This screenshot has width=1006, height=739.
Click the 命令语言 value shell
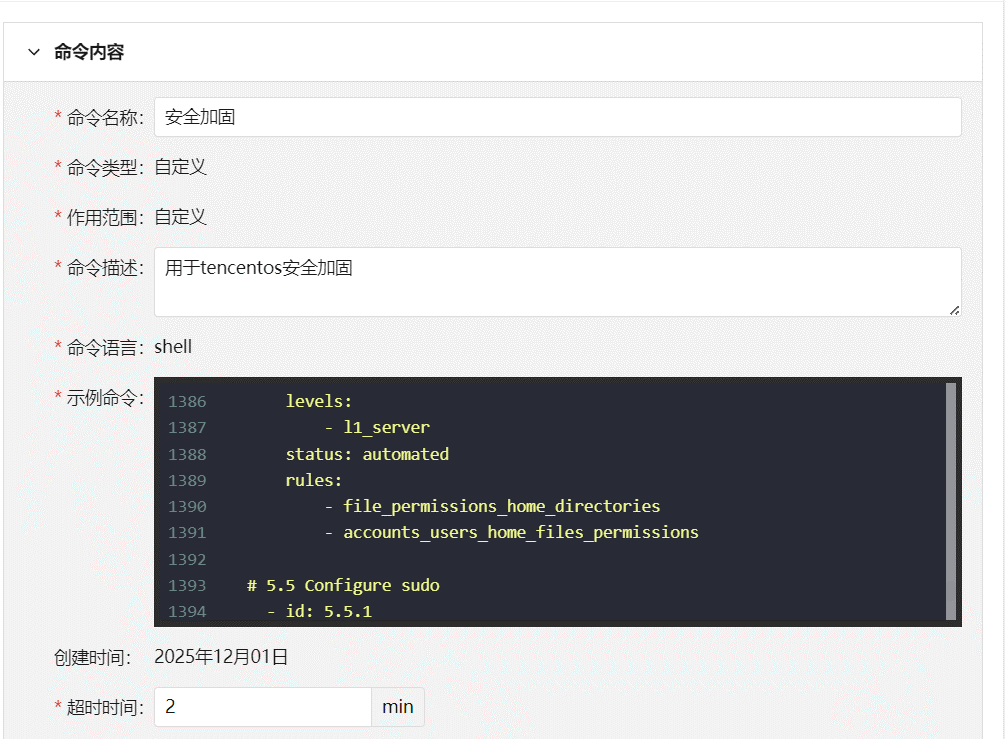(x=173, y=347)
